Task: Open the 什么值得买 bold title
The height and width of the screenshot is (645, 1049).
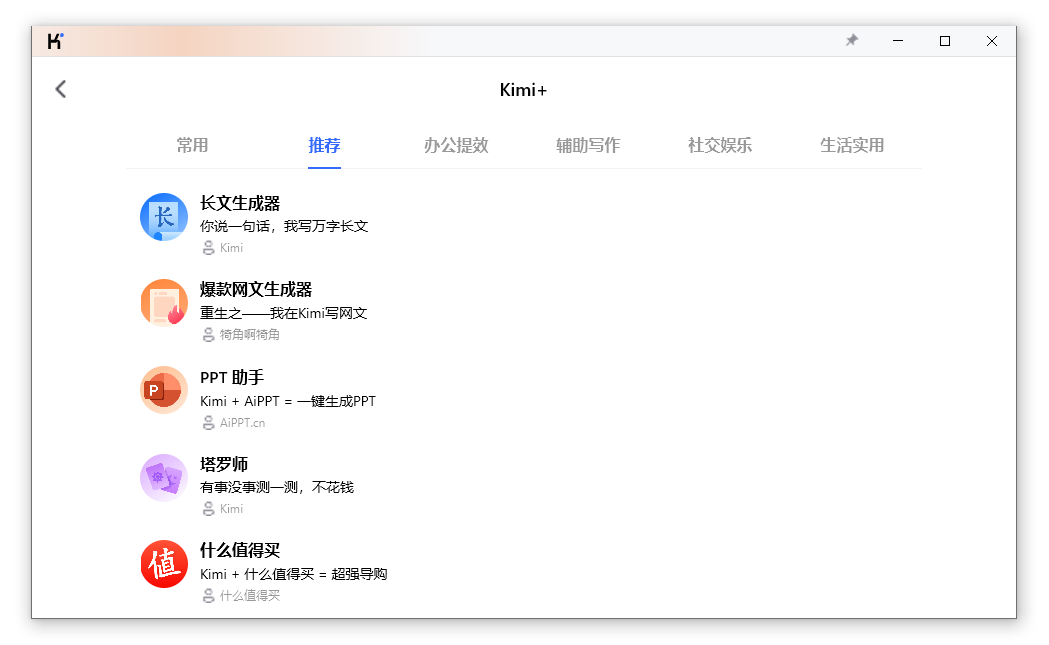Action: click(240, 551)
